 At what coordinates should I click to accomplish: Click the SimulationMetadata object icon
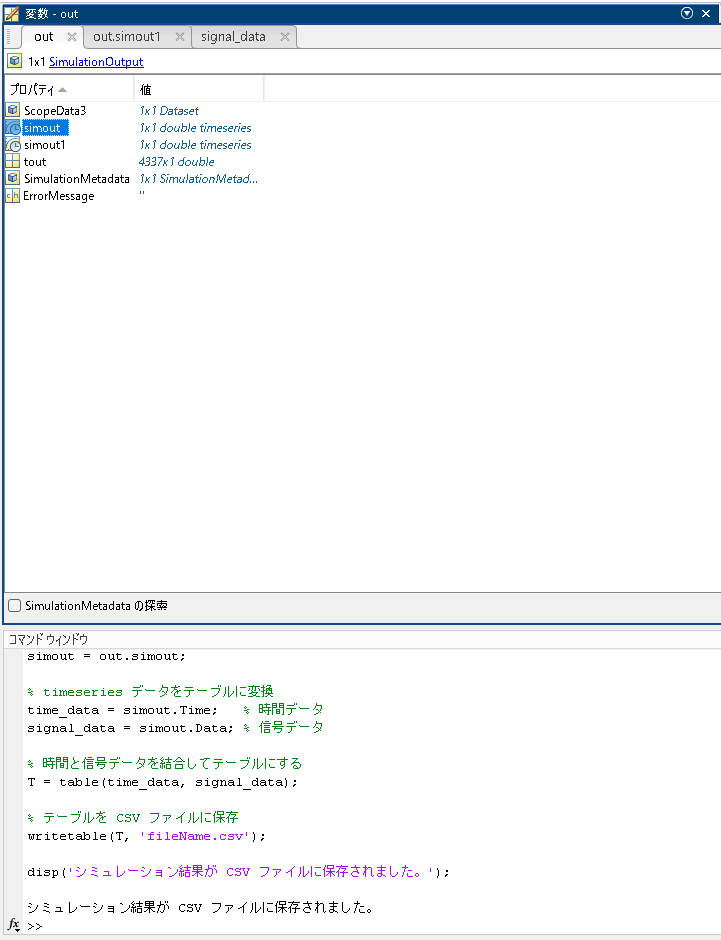13,178
